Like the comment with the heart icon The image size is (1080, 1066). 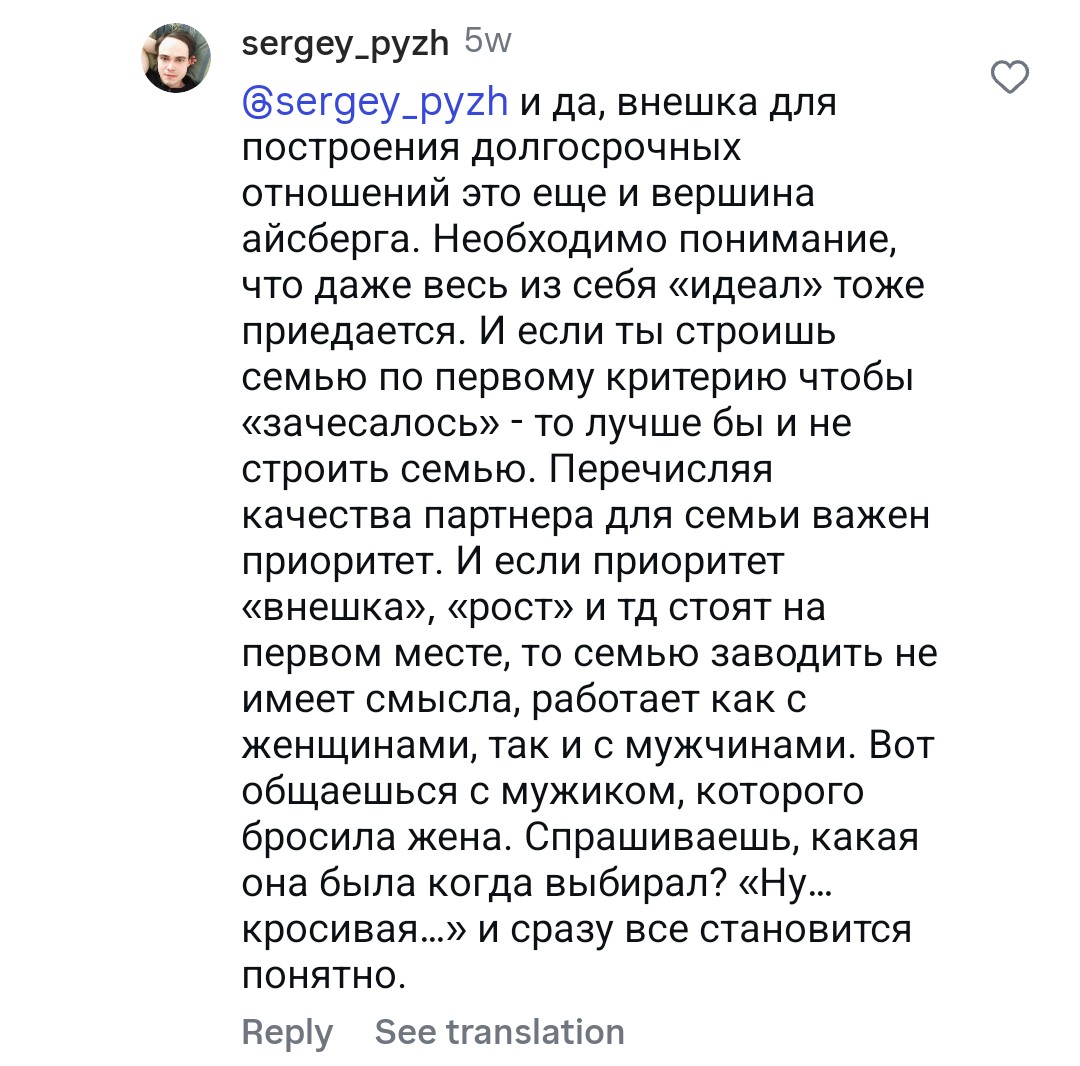pyautogui.click(x=1009, y=77)
